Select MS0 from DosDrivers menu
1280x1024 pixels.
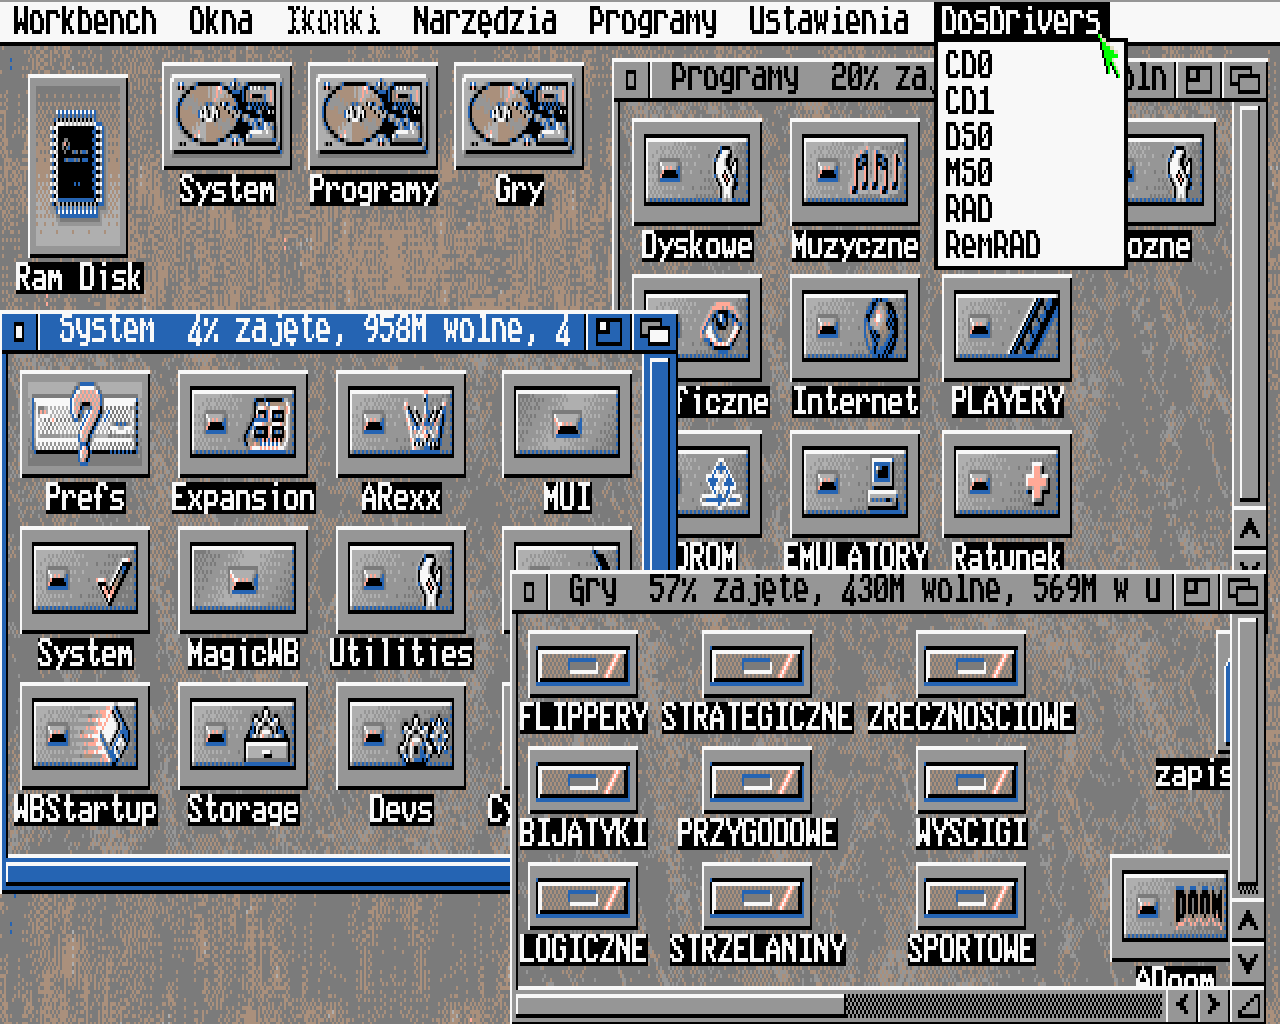(1031, 173)
